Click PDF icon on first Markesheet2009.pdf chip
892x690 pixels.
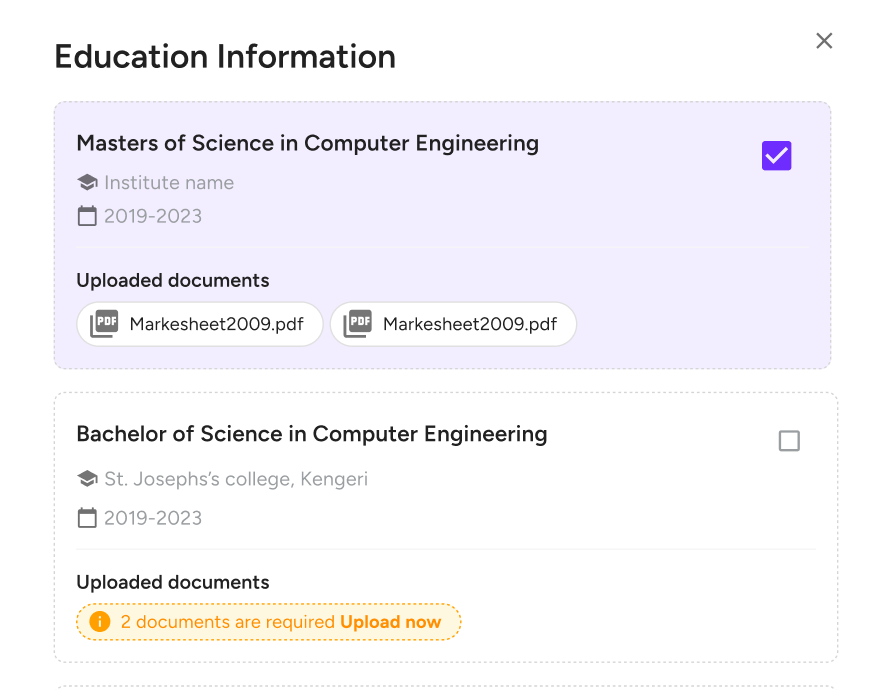click(x=104, y=324)
